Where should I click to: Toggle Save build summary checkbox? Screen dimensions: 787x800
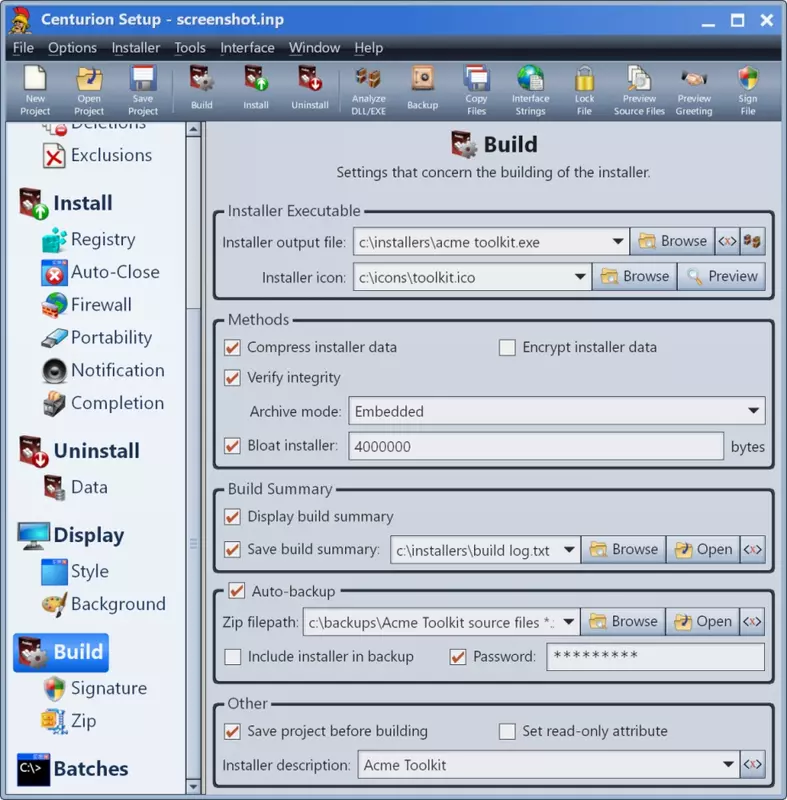pos(233,549)
